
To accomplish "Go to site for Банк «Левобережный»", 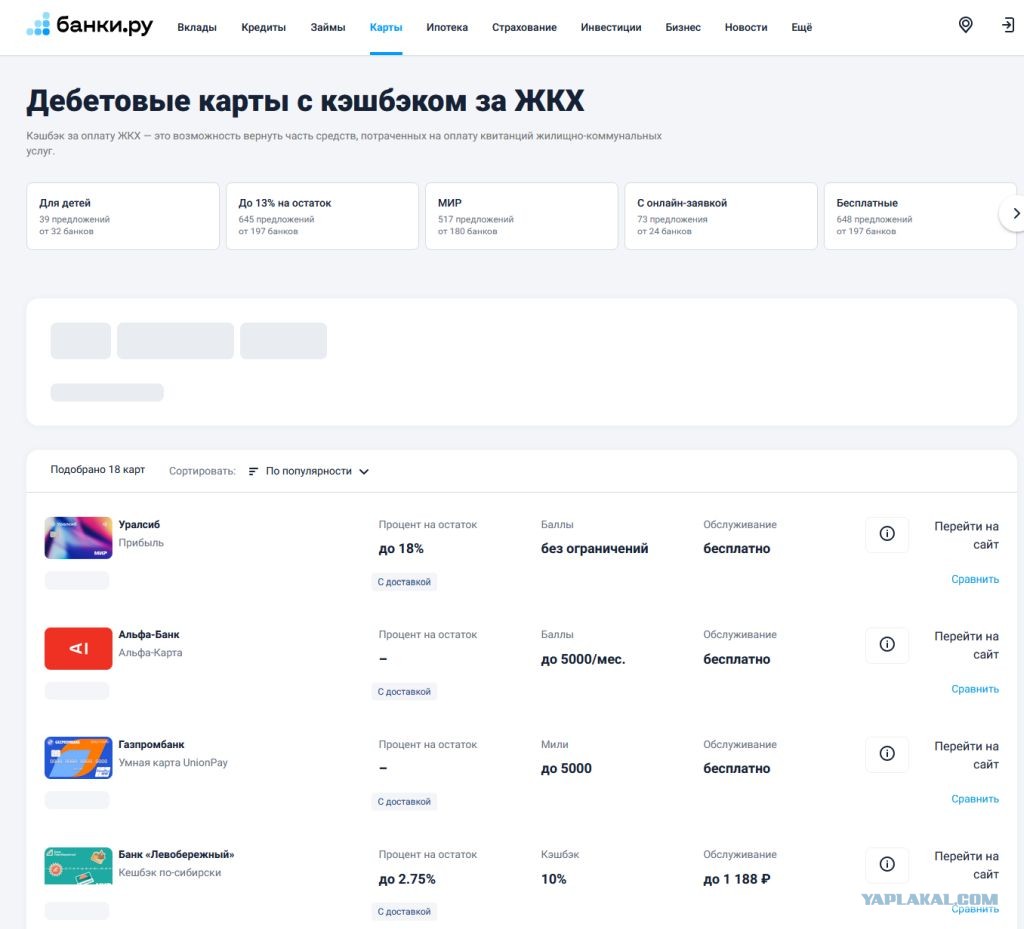I will pyautogui.click(x=967, y=865).
